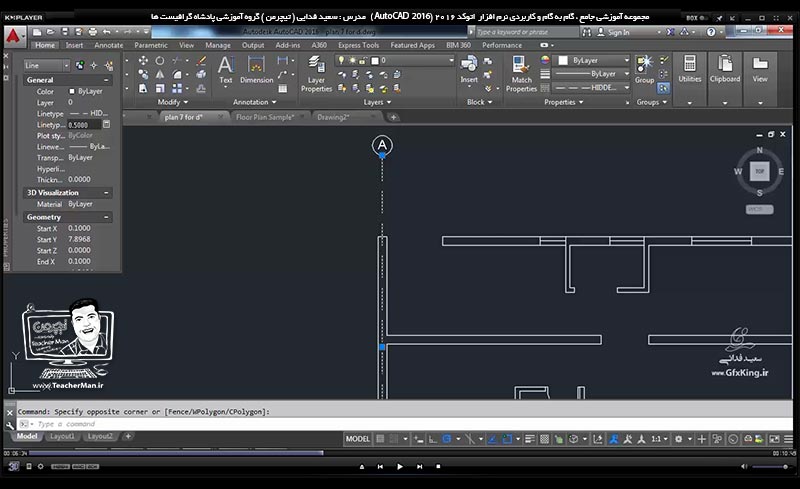Toggle Group Selection on/off button
800x489 pixels.
pyautogui.click(x=663, y=88)
